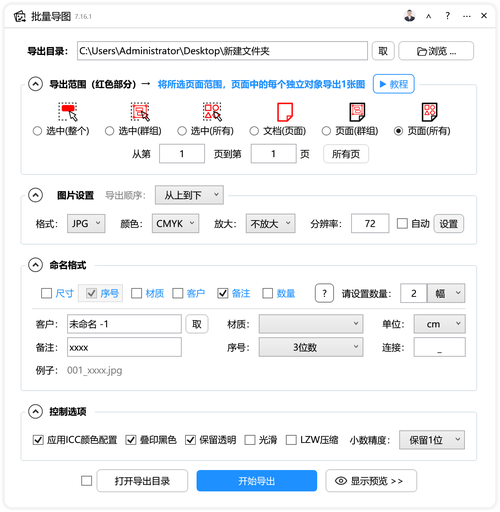500x512 pixels.
Task: Click 取 button next to 客户 field
Action: click(x=197, y=324)
